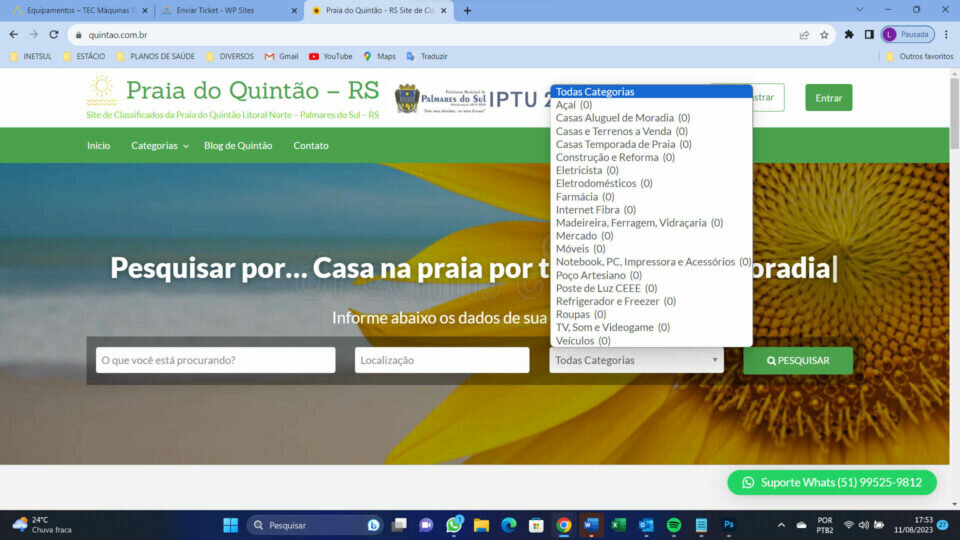Choose Refrigerador e Freezer option
The height and width of the screenshot is (540, 960).
point(651,301)
